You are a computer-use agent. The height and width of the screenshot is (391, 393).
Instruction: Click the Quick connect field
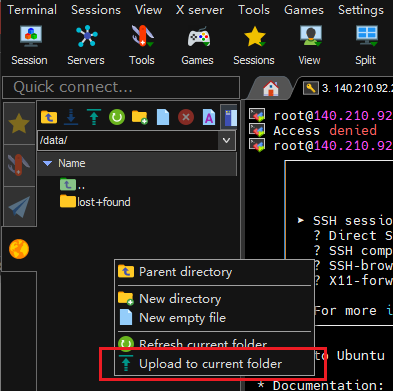(121, 87)
